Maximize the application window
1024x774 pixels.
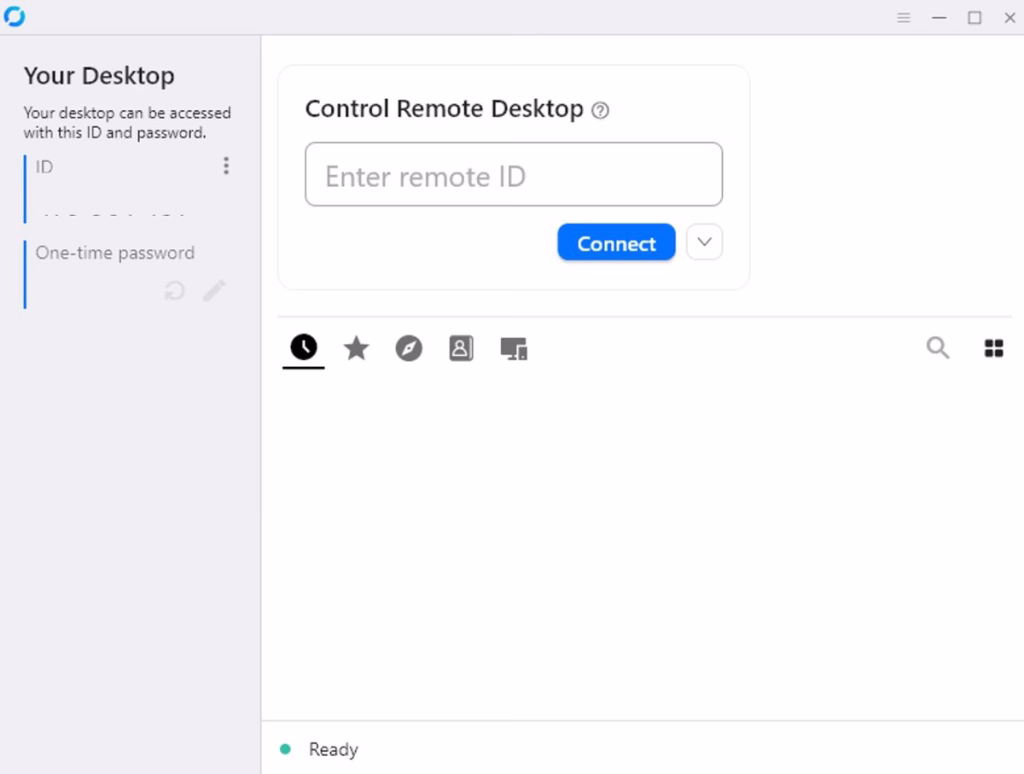[974, 18]
